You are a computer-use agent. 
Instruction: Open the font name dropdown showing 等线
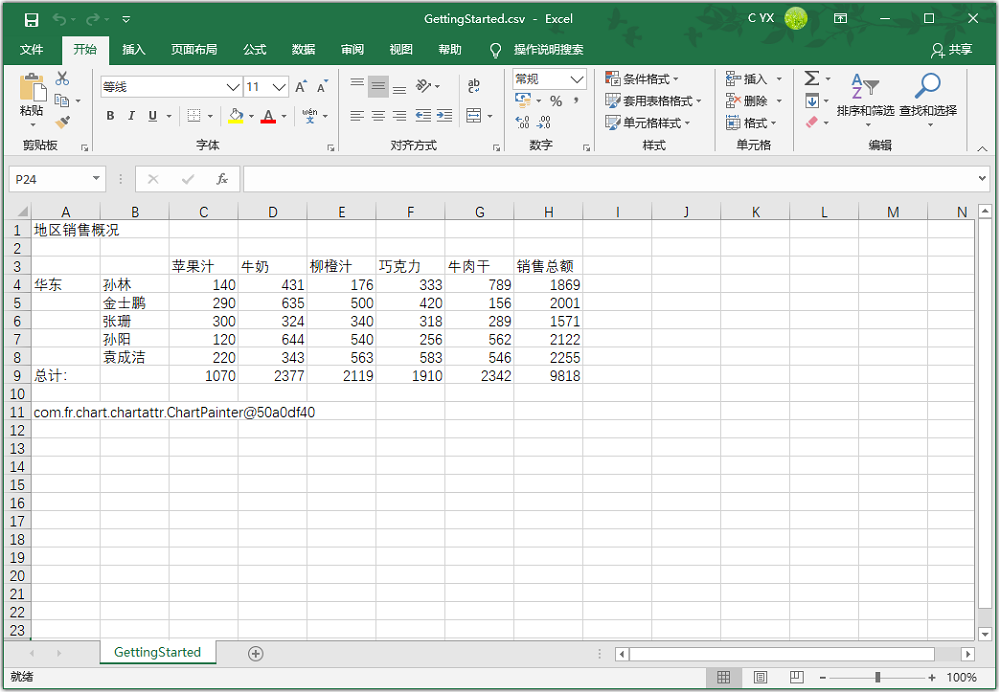coord(232,87)
